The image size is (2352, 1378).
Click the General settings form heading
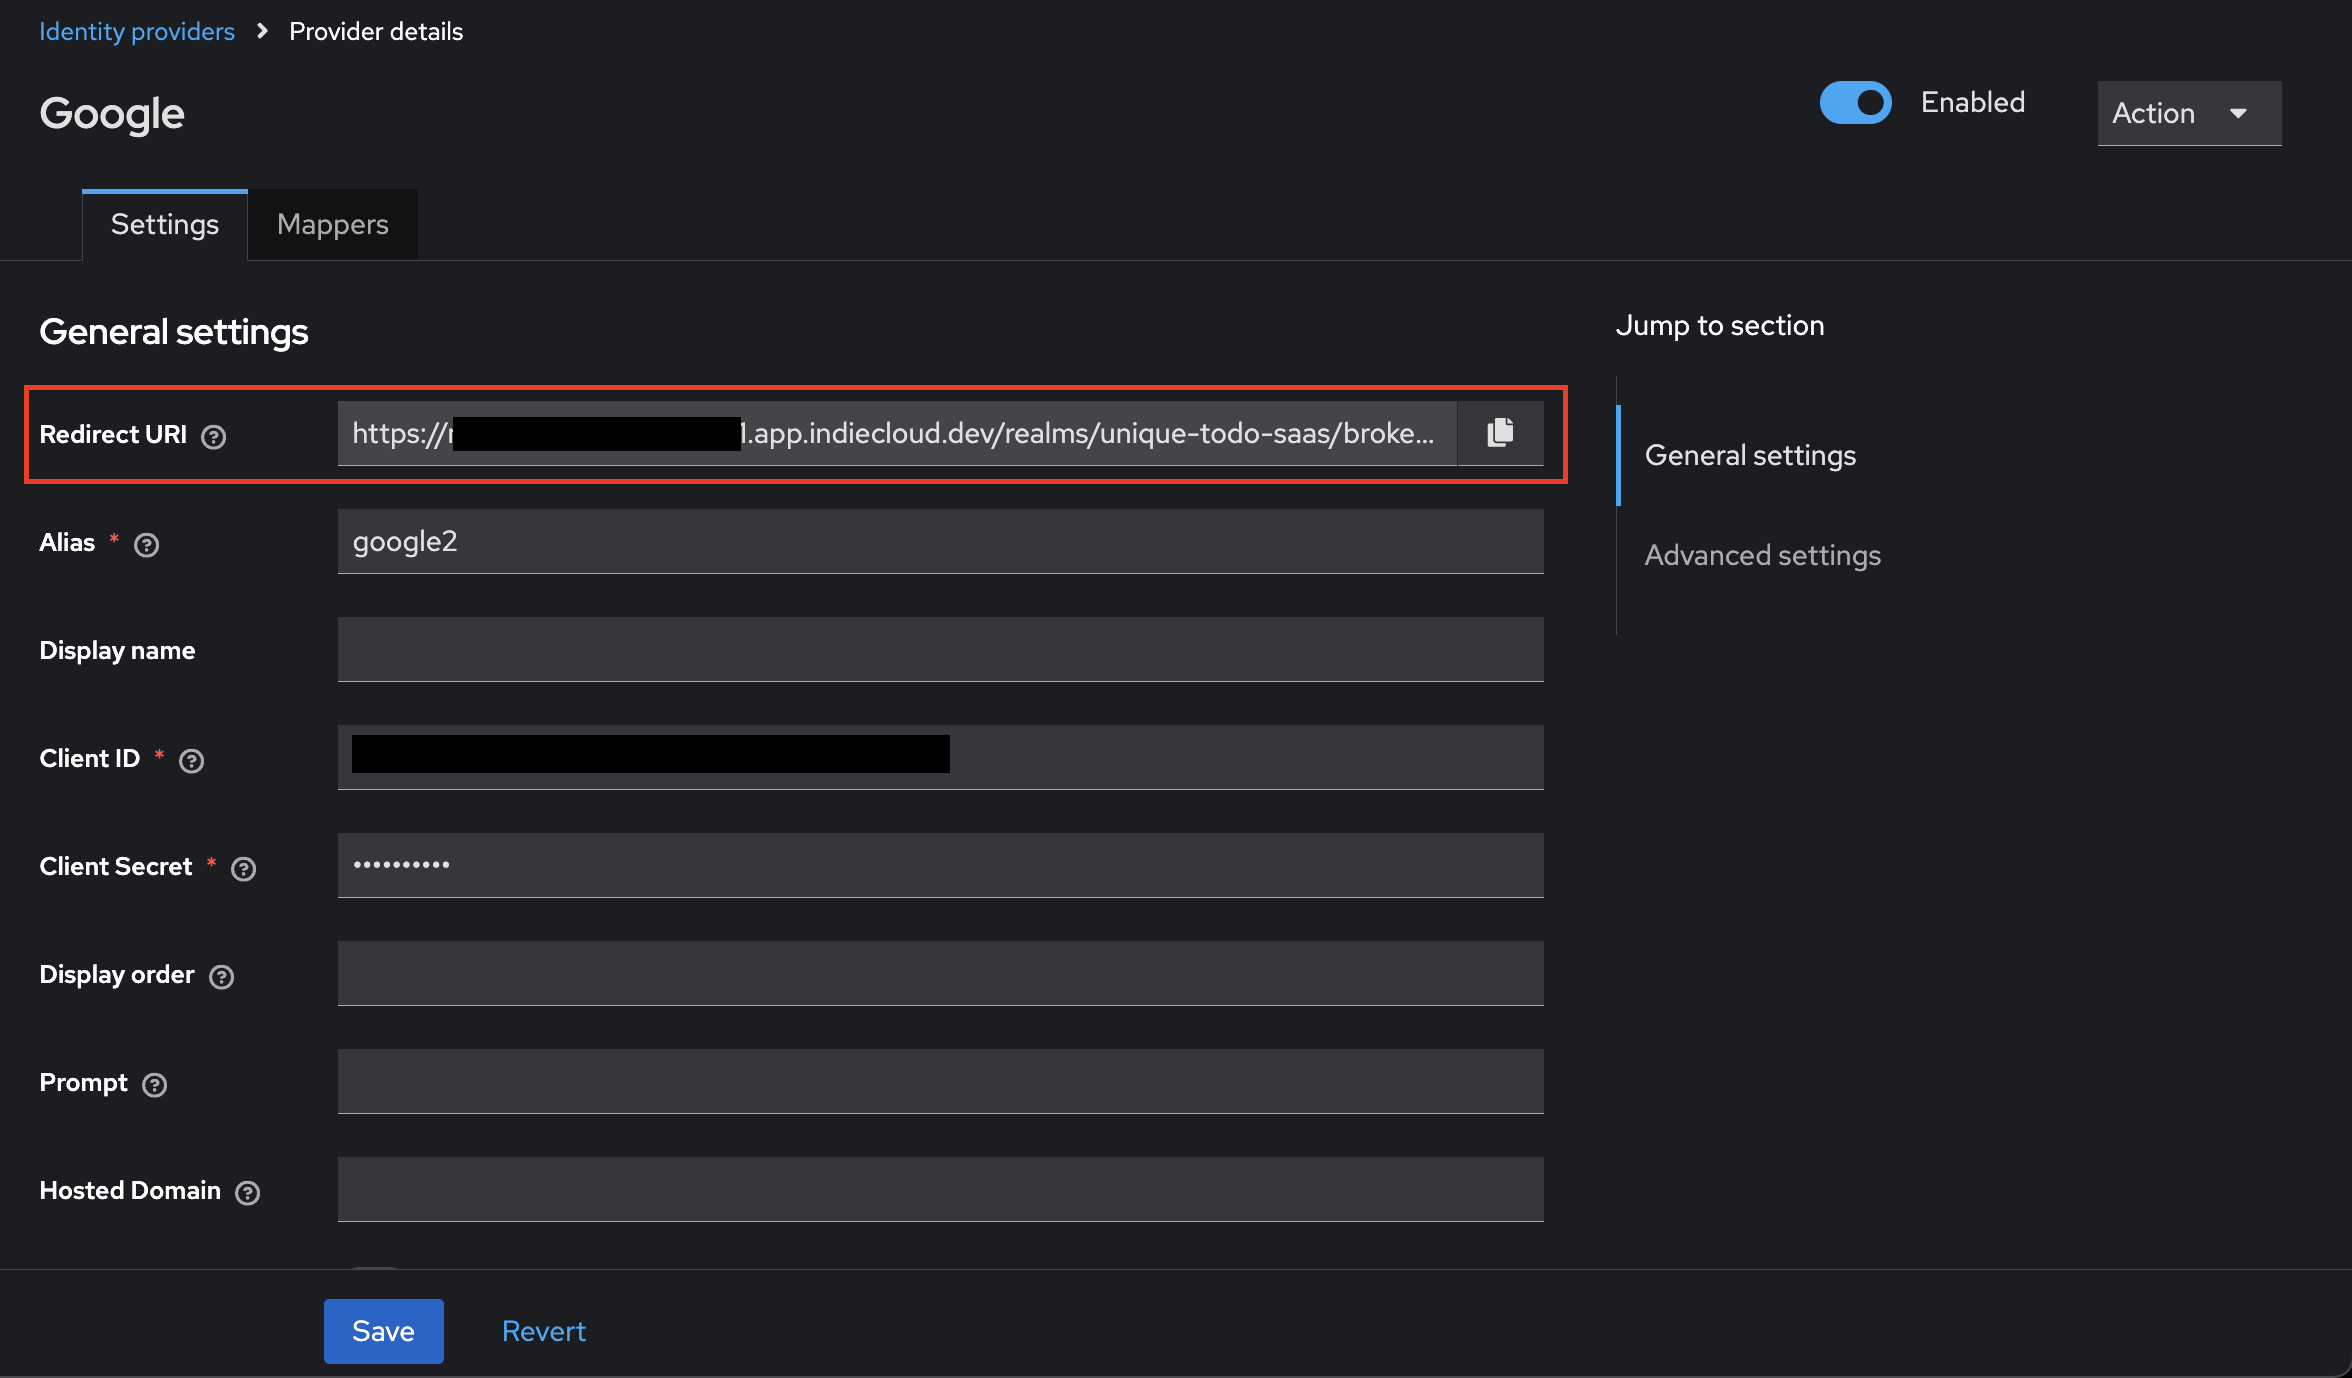(174, 331)
